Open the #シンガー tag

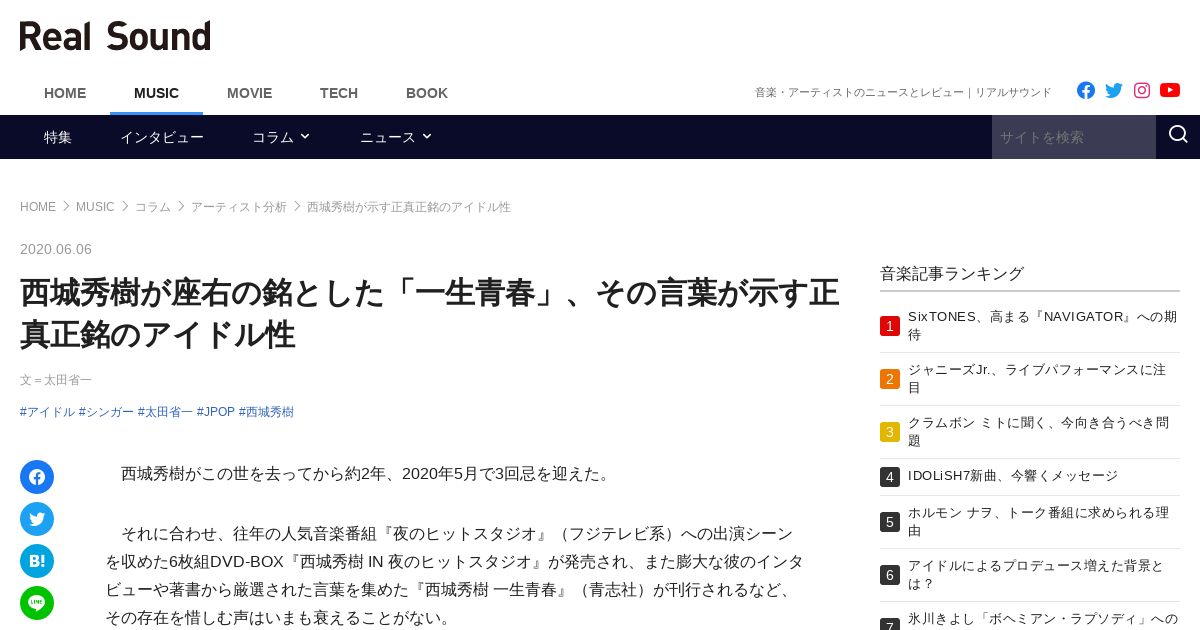[106, 412]
